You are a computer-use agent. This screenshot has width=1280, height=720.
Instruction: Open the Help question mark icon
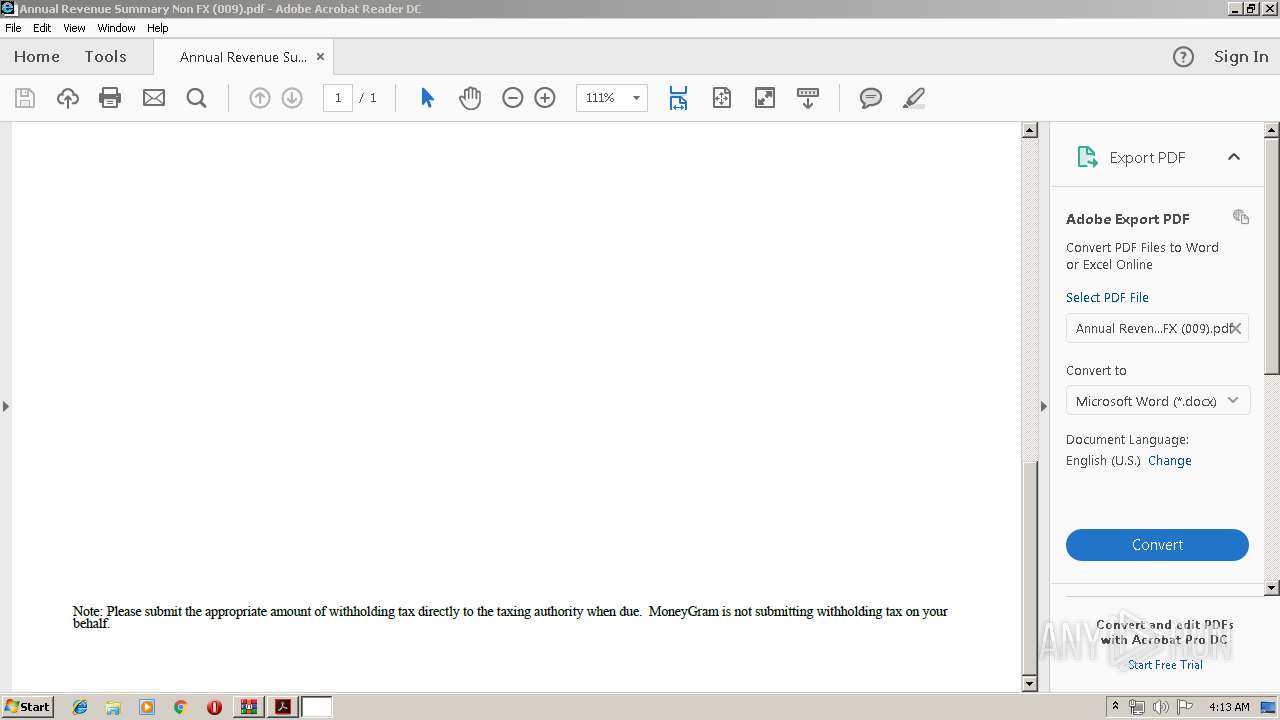[x=1183, y=57]
